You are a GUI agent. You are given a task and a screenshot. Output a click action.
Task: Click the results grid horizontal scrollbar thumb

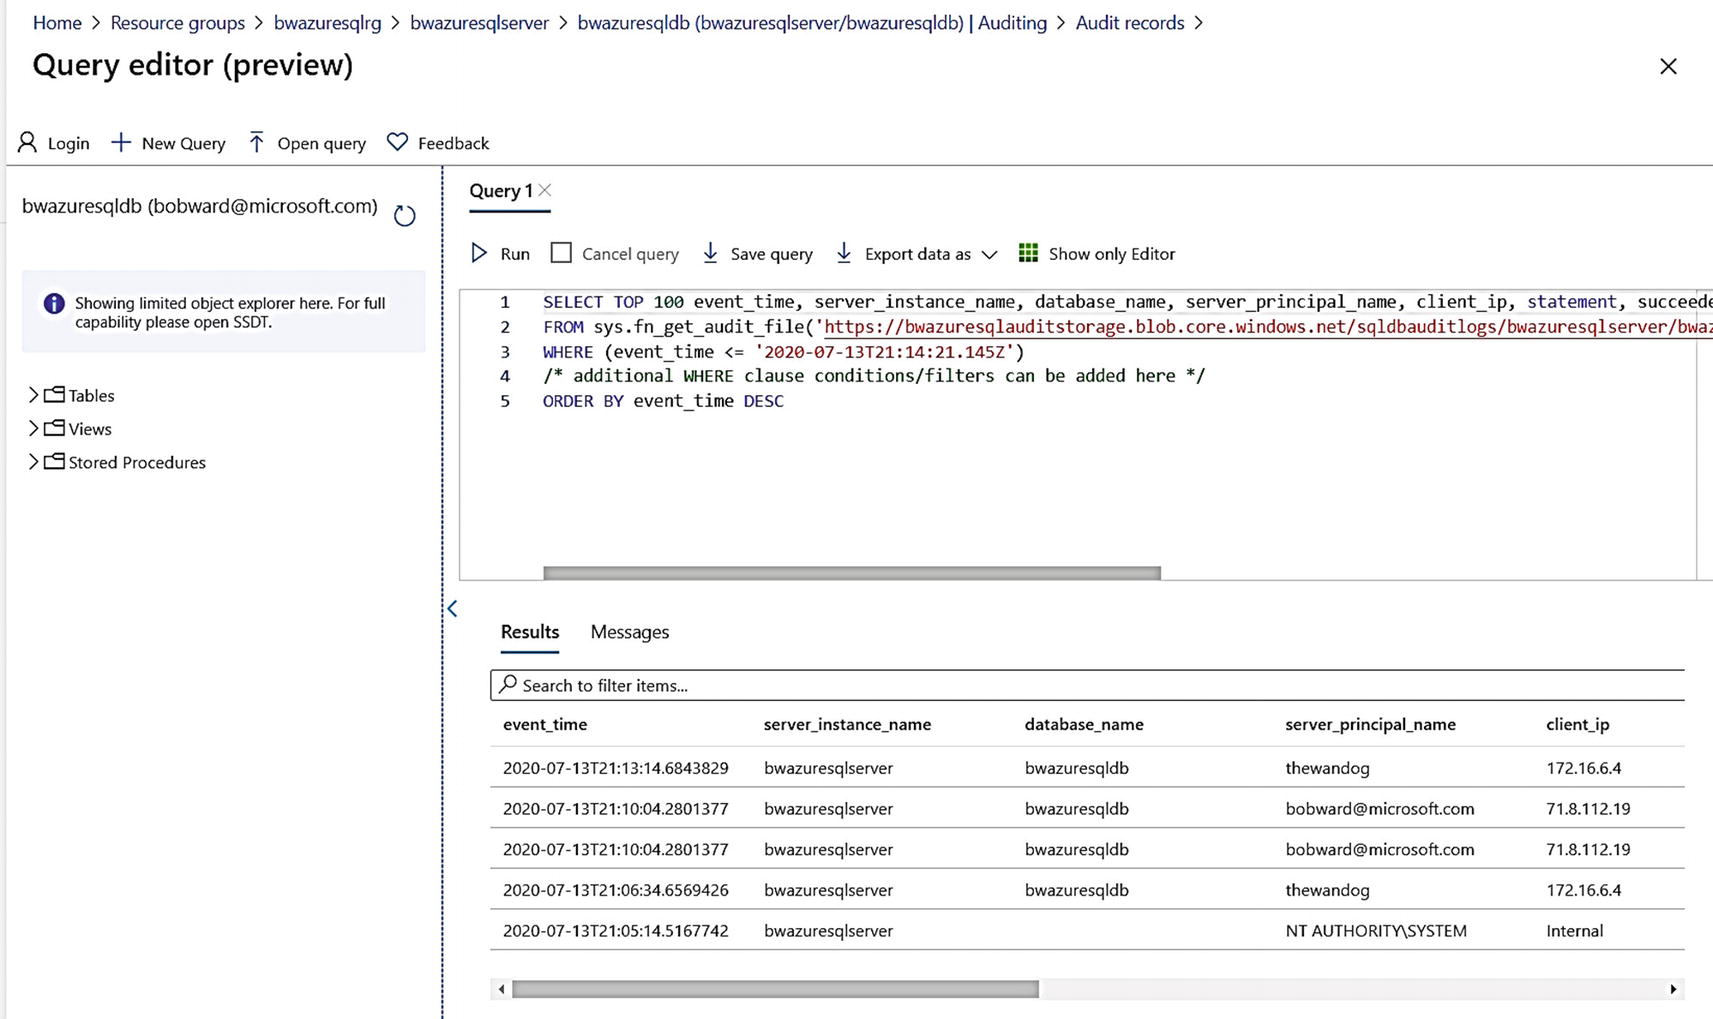(x=775, y=989)
